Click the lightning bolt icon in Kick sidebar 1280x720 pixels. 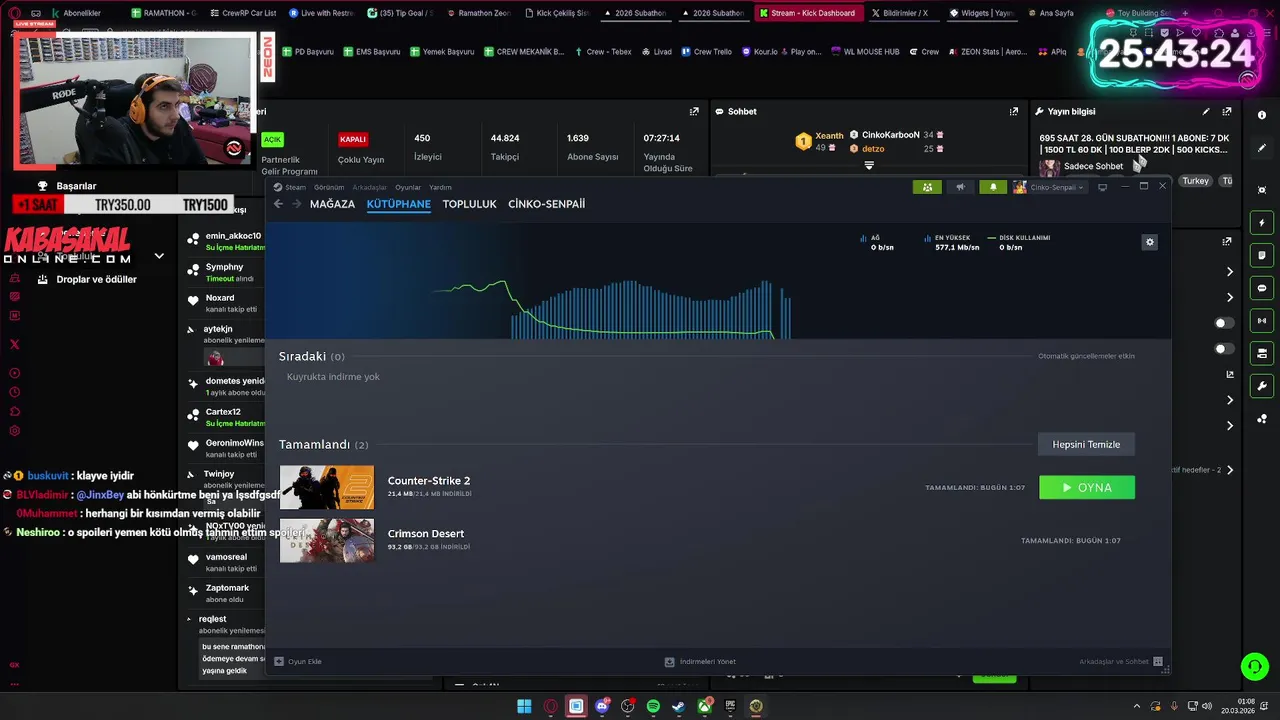tap(1262, 223)
